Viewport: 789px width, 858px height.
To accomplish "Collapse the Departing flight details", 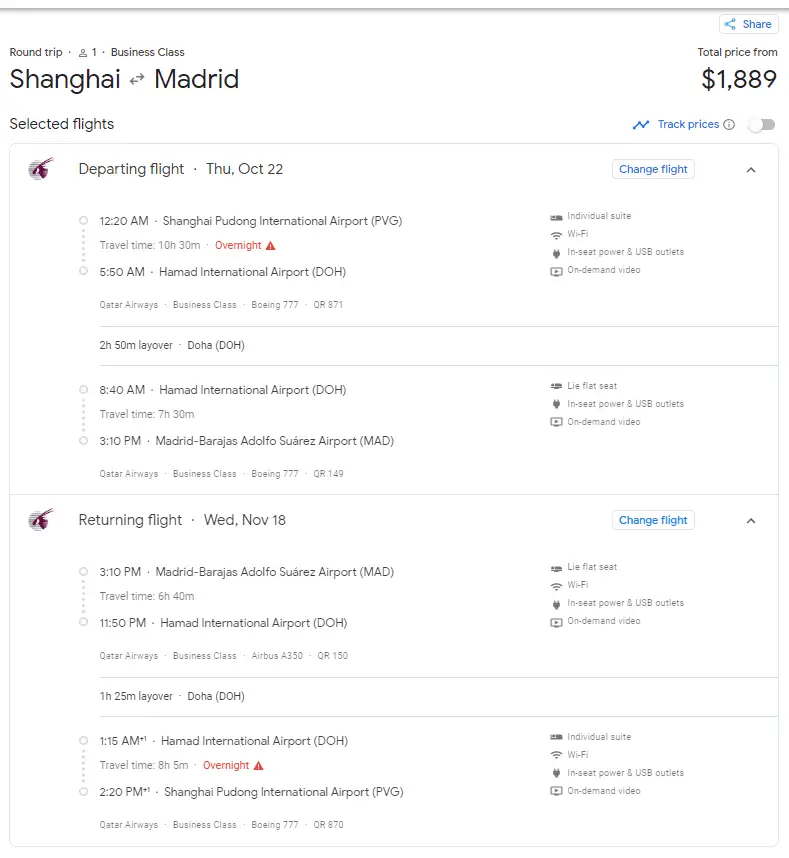I will click(x=751, y=170).
